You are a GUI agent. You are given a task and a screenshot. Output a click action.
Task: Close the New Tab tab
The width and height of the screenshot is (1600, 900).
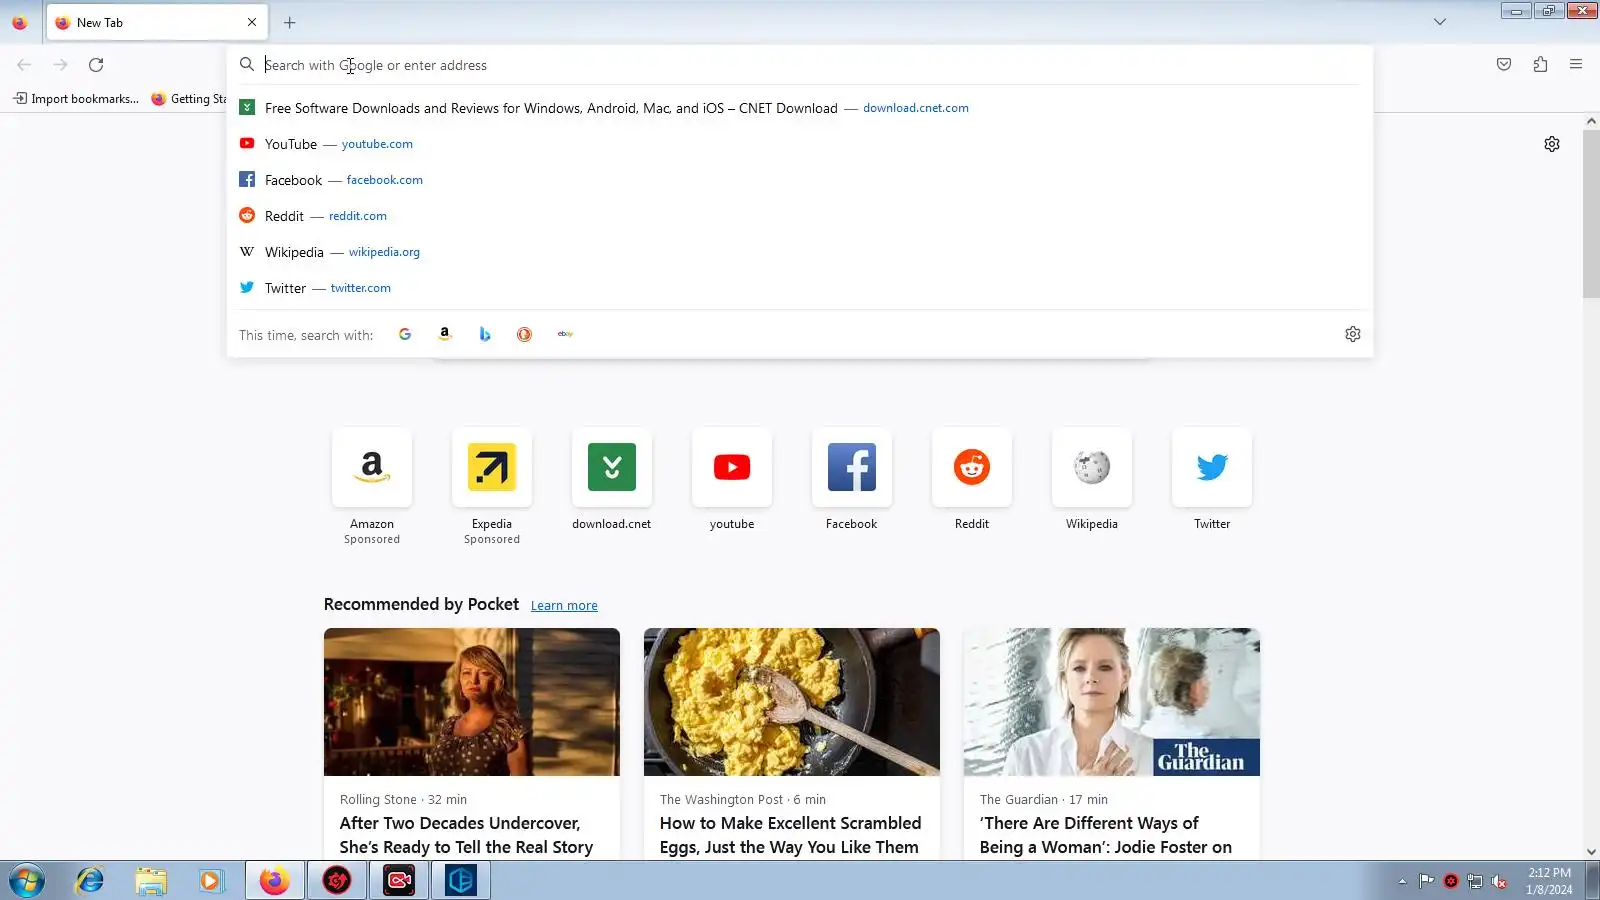[252, 22]
